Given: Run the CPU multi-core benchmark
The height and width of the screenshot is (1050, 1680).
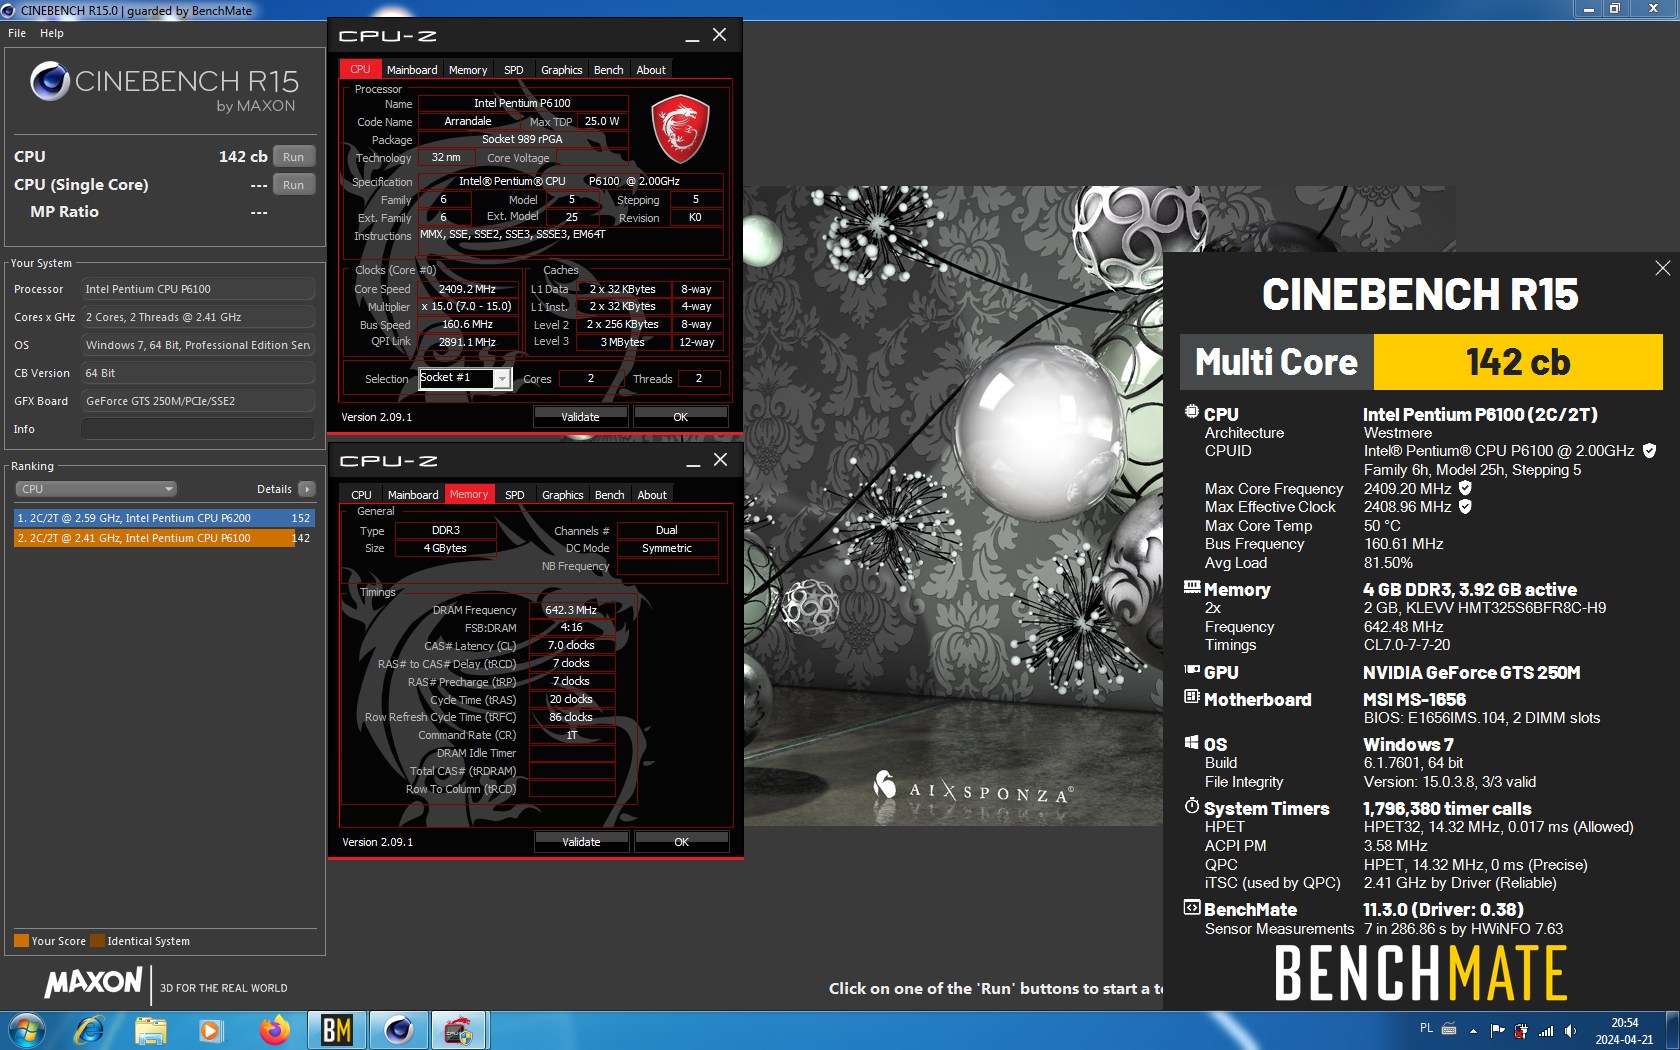Looking at the screenshot, I should click(x=293, y=157).
